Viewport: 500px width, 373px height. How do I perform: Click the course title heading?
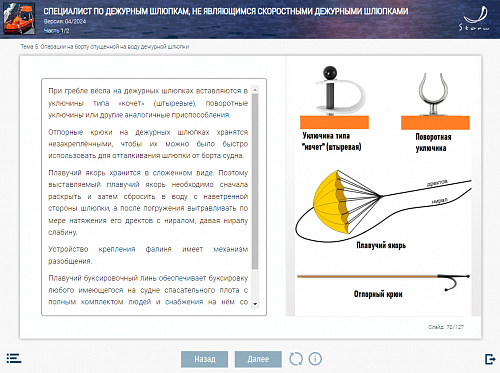[x=226, y=11]
